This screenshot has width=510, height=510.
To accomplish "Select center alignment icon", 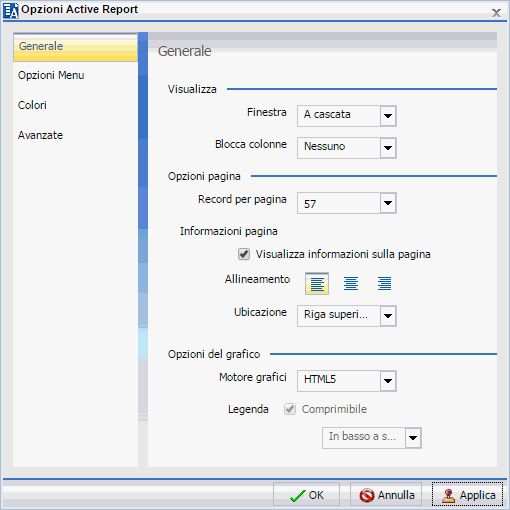I will [351, 284].
